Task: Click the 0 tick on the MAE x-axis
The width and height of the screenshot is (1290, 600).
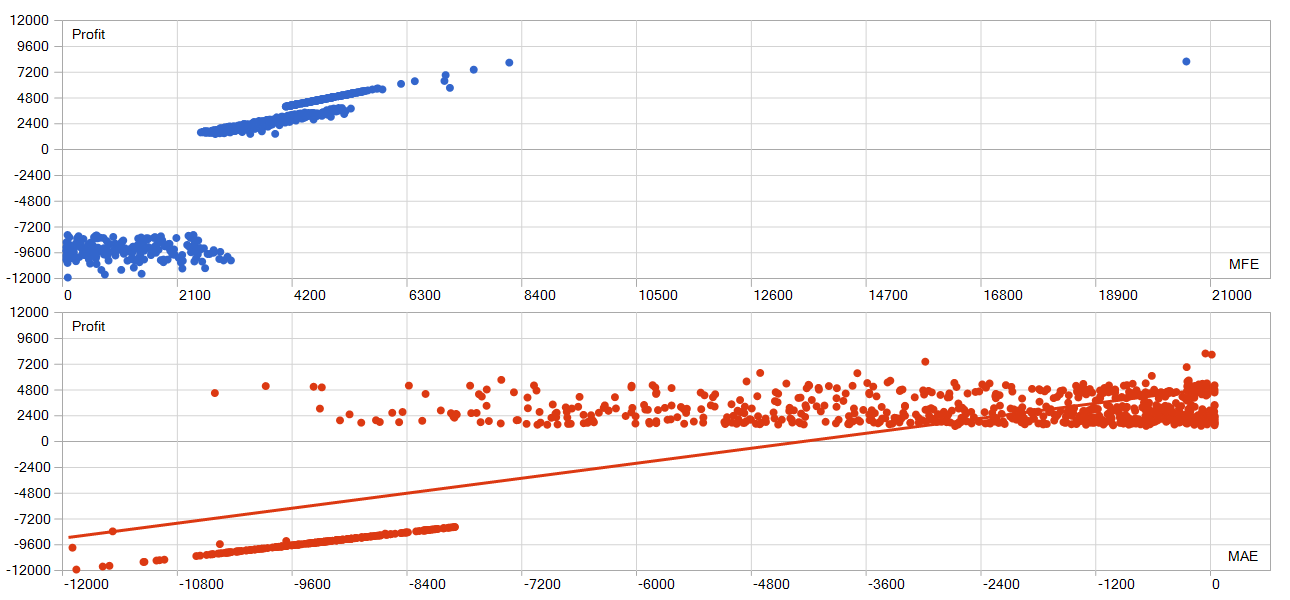Action: (1214, 587)
